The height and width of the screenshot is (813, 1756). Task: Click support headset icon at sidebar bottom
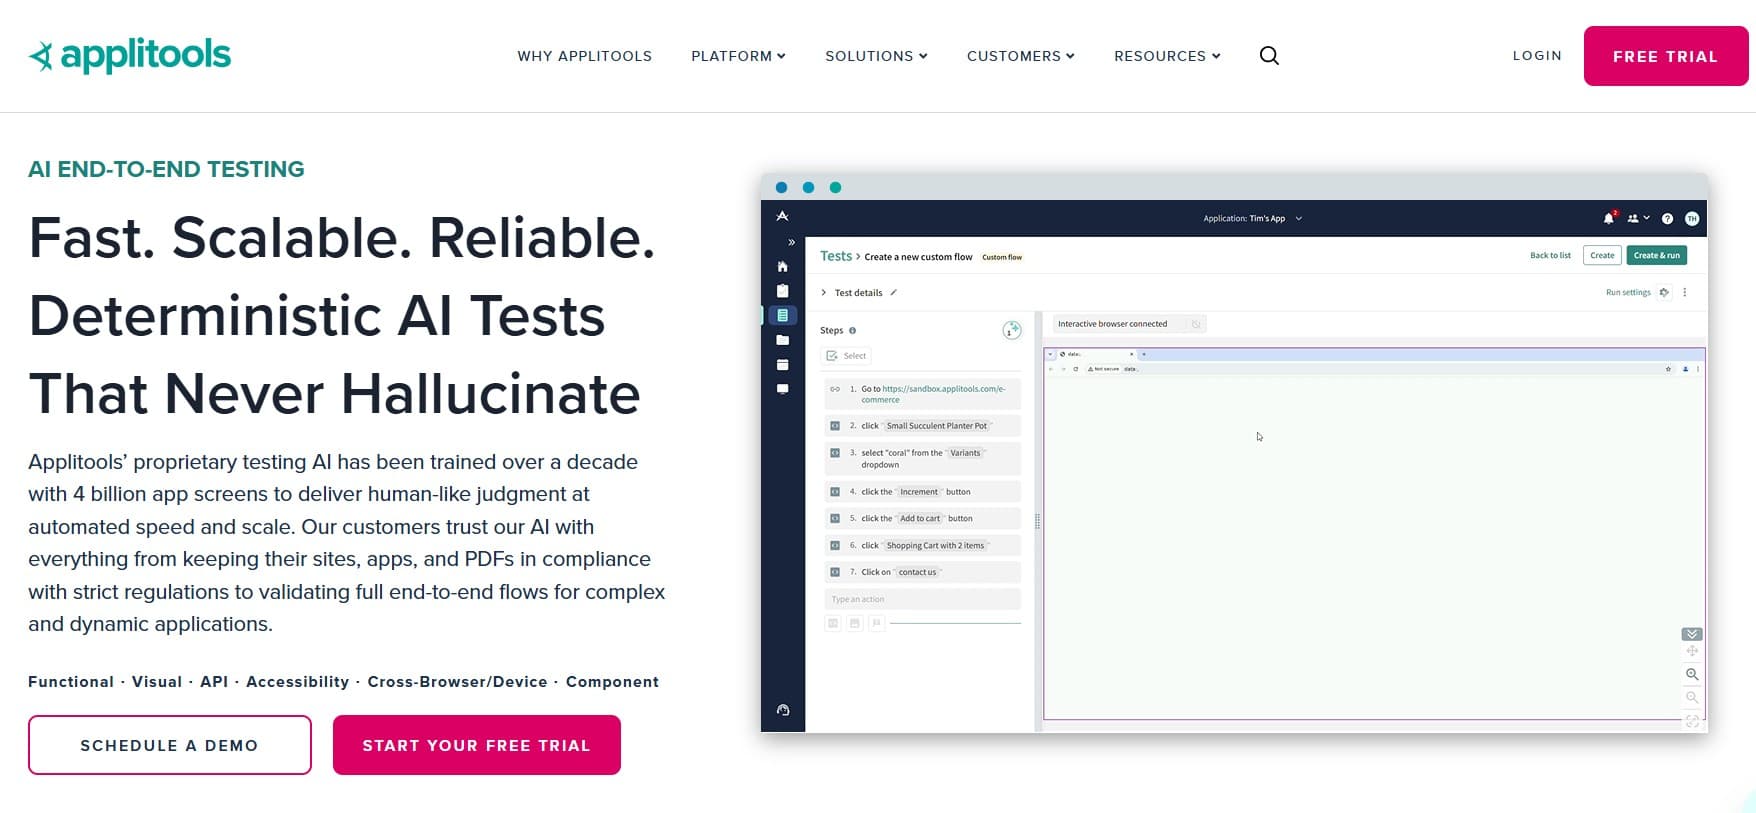783,710
